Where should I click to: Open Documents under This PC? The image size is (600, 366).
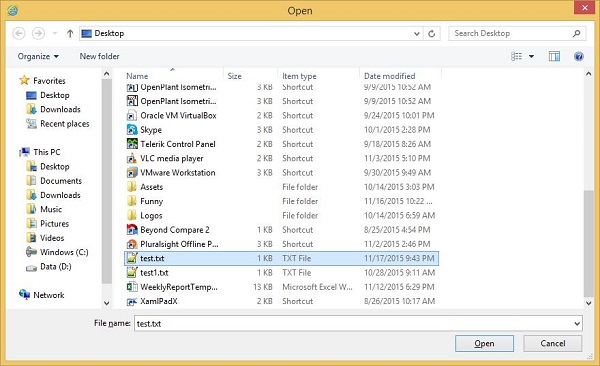[54, 181]
